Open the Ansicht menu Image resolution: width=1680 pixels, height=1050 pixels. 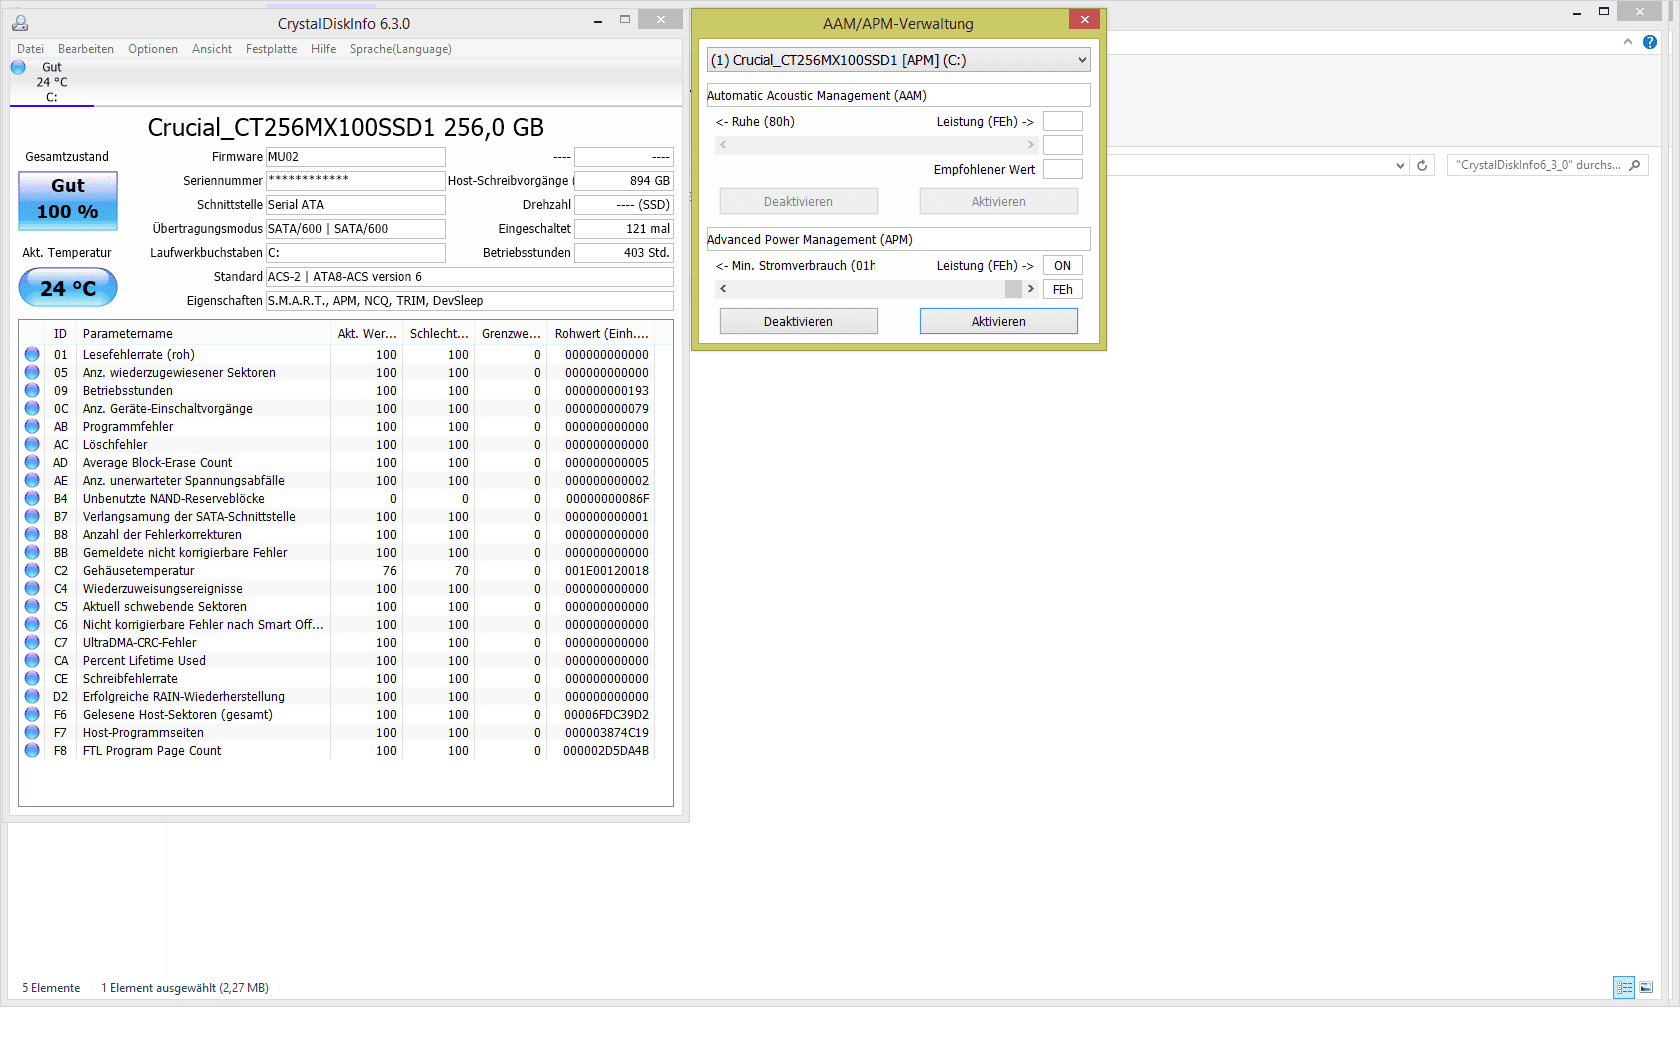click(212, 49)
